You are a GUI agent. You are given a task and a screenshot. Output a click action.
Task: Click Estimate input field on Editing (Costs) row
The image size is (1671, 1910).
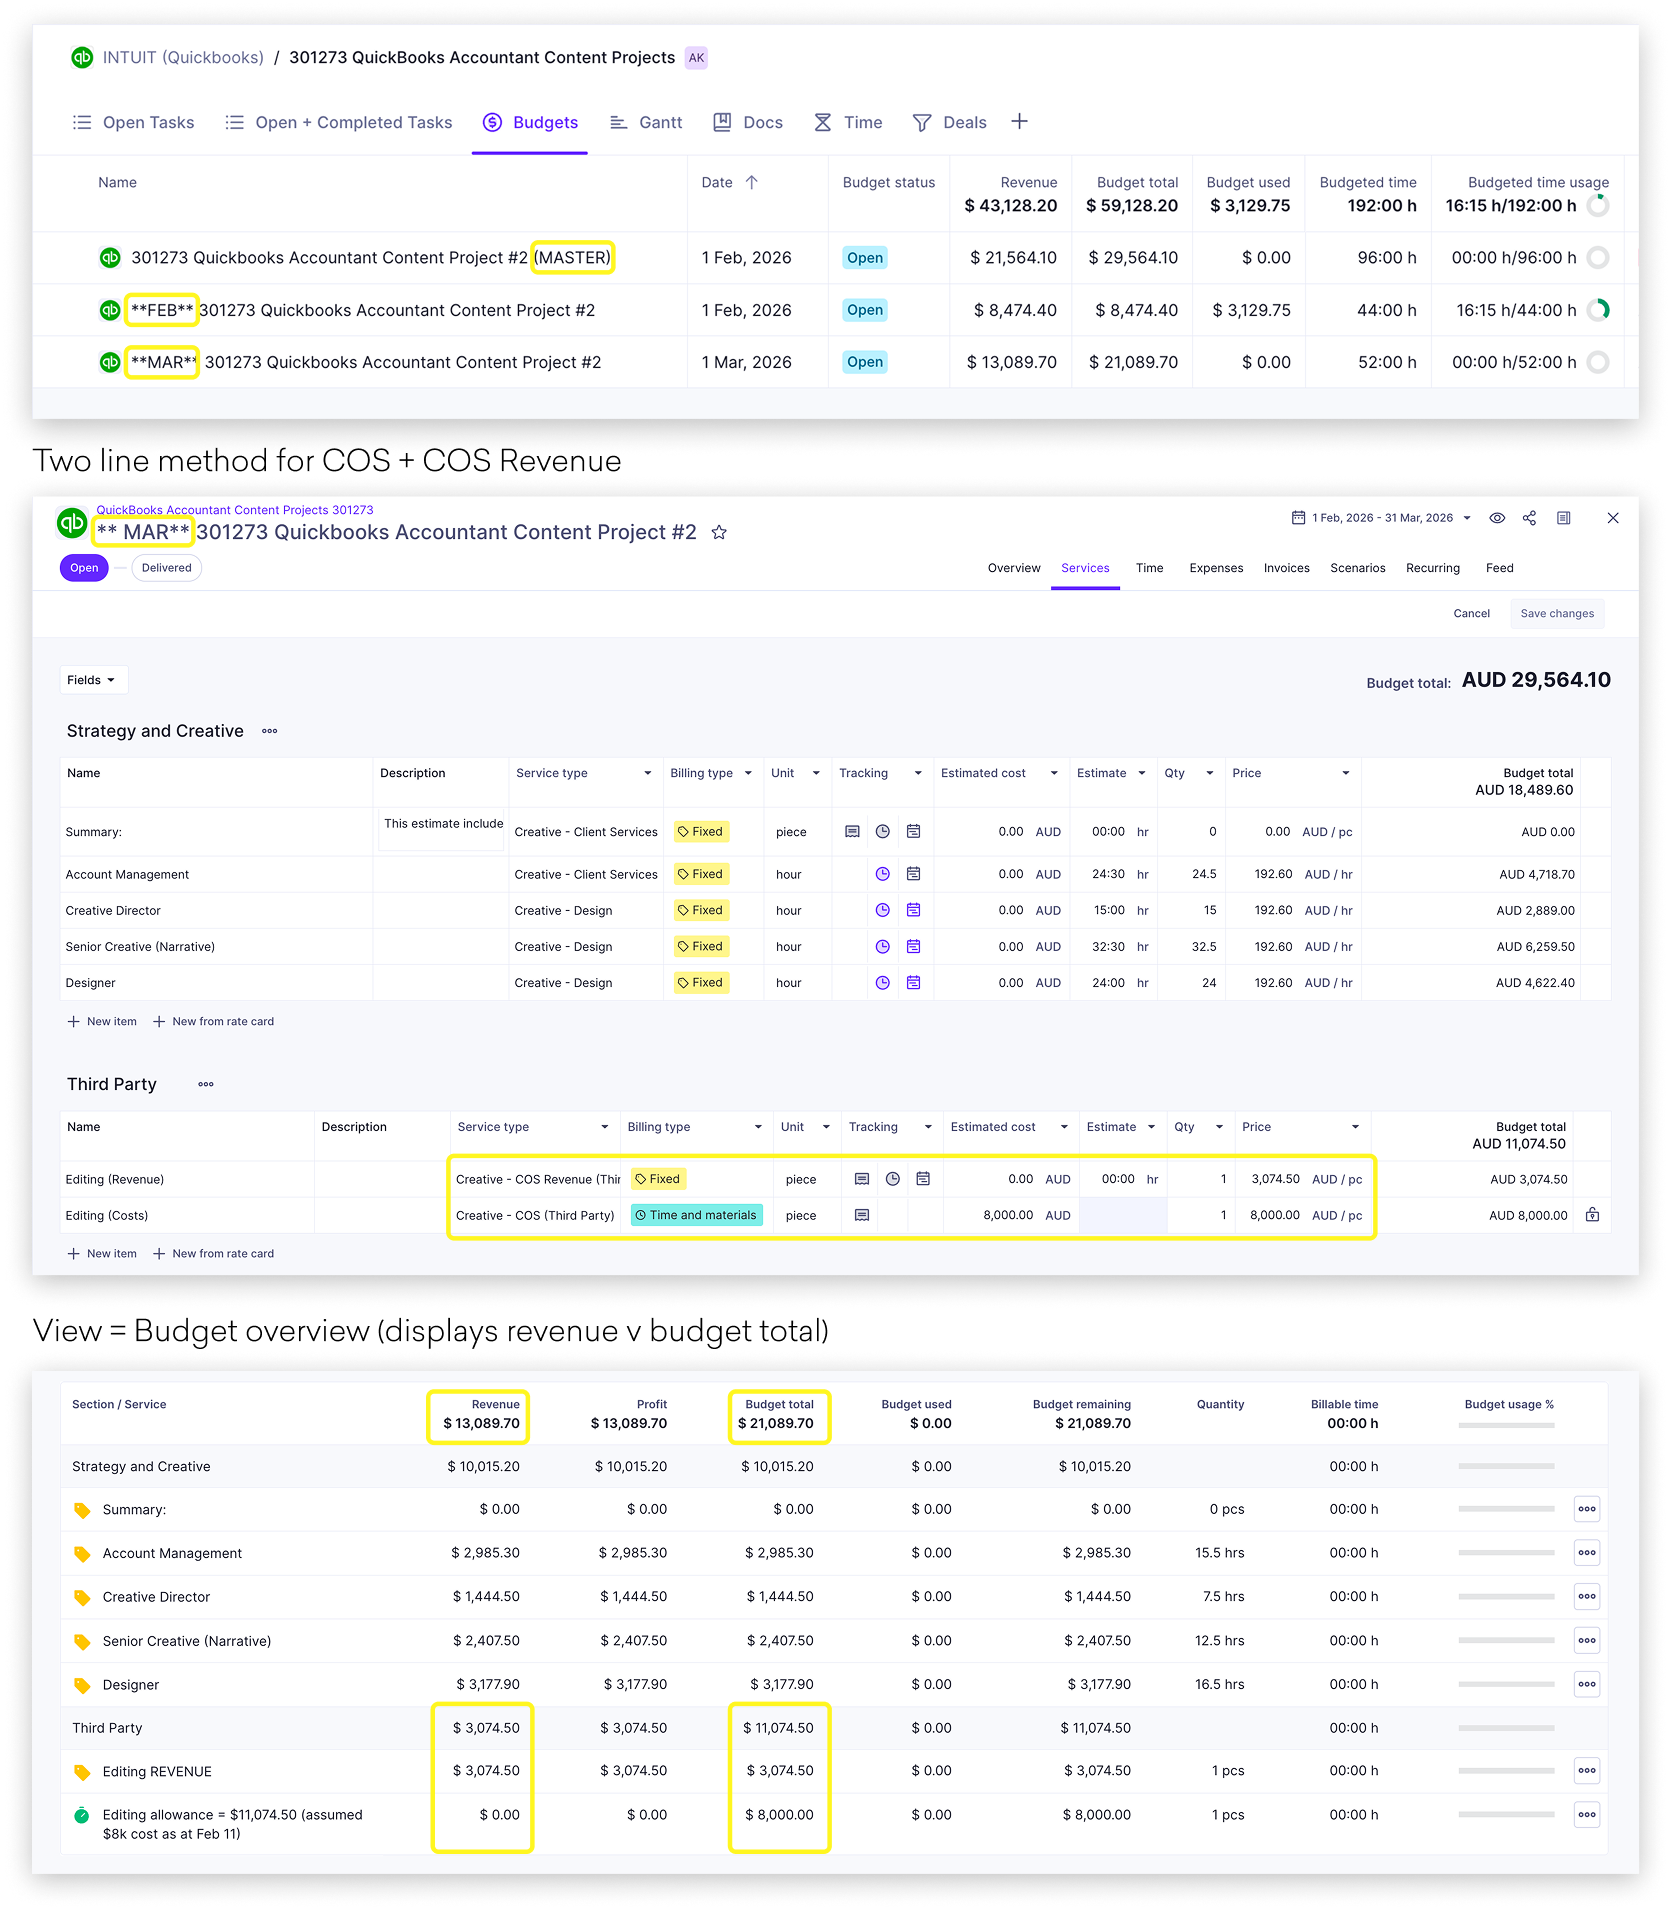(1123, 1216)
